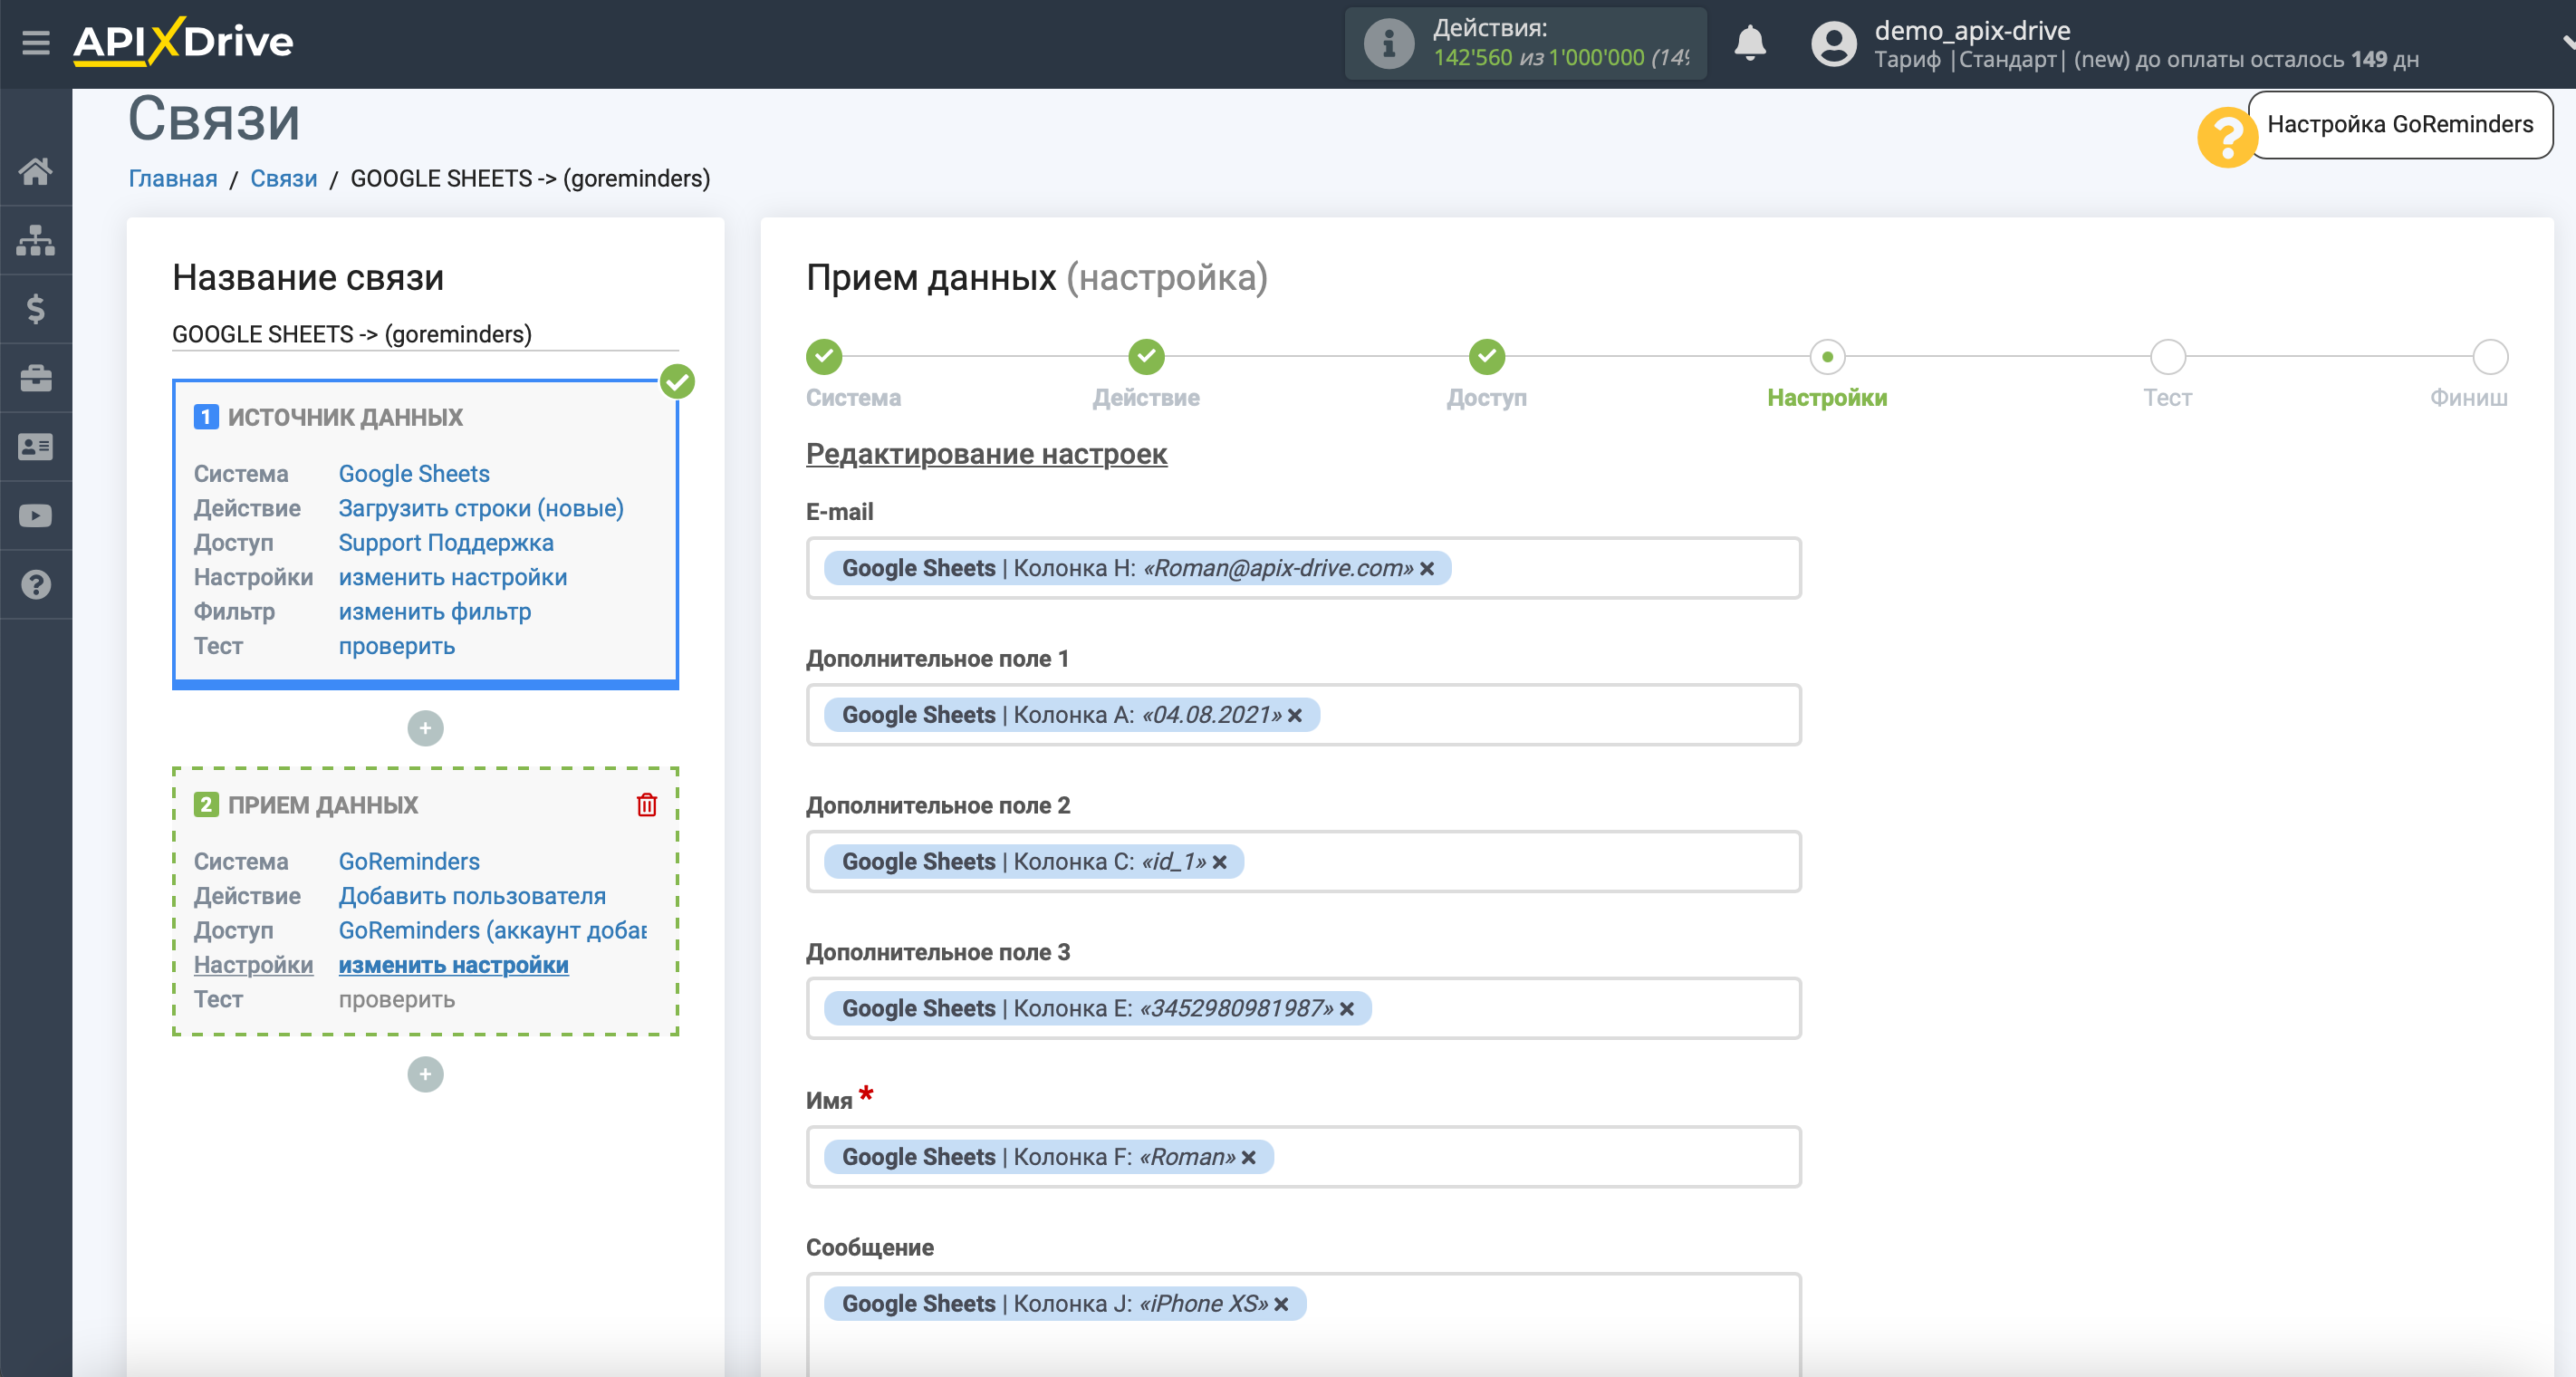Viewport: 2576px width, 1377px height.
Task: Remove the iPhone XS tag from Сообщение
Action: [x=1280, y=1304]
